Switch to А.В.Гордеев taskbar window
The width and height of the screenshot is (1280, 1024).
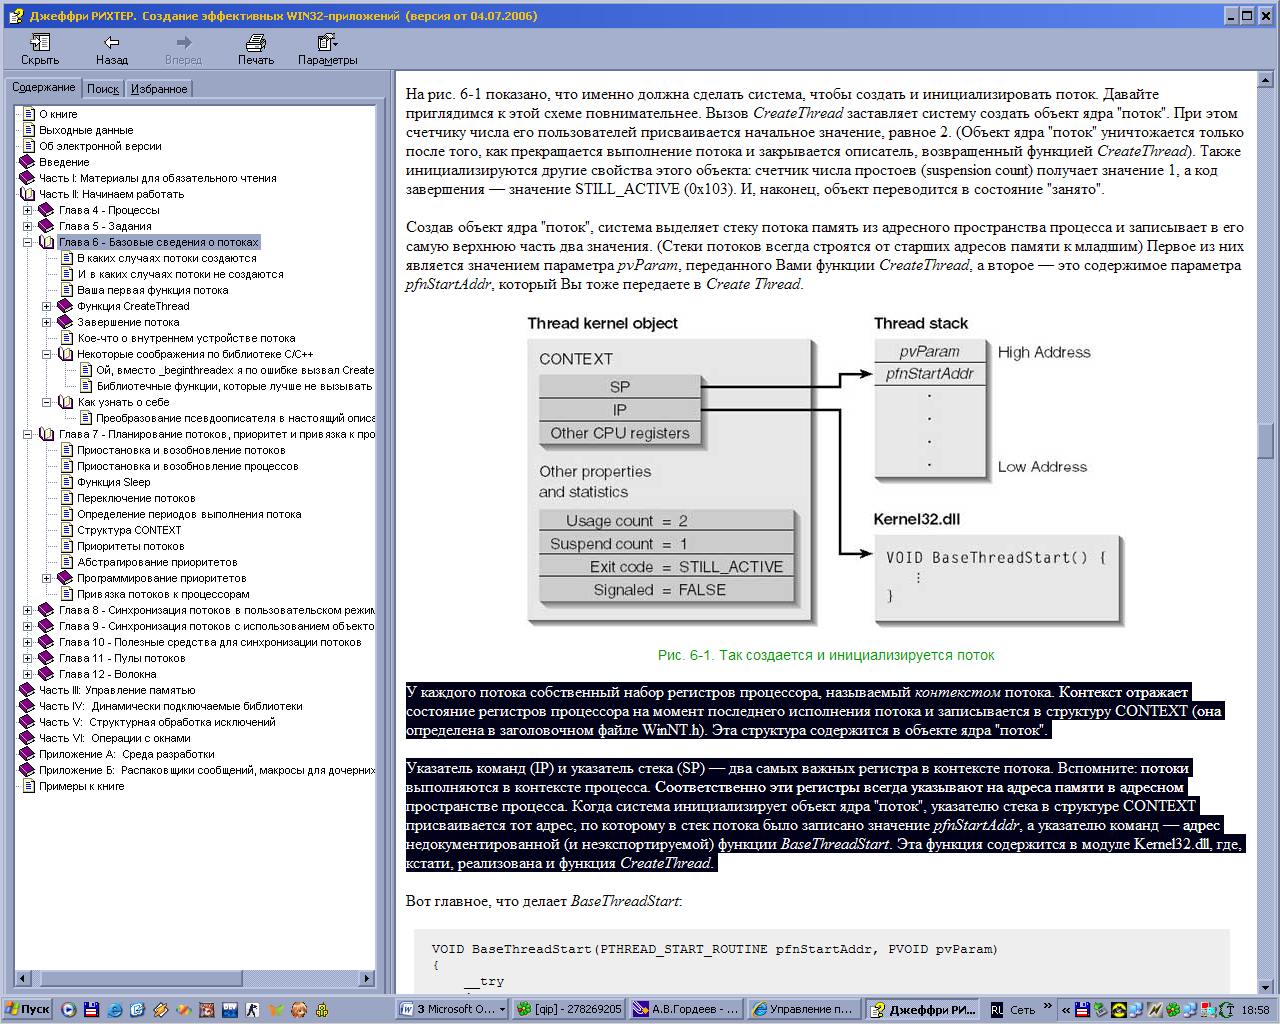click(x=686, y=1010)
